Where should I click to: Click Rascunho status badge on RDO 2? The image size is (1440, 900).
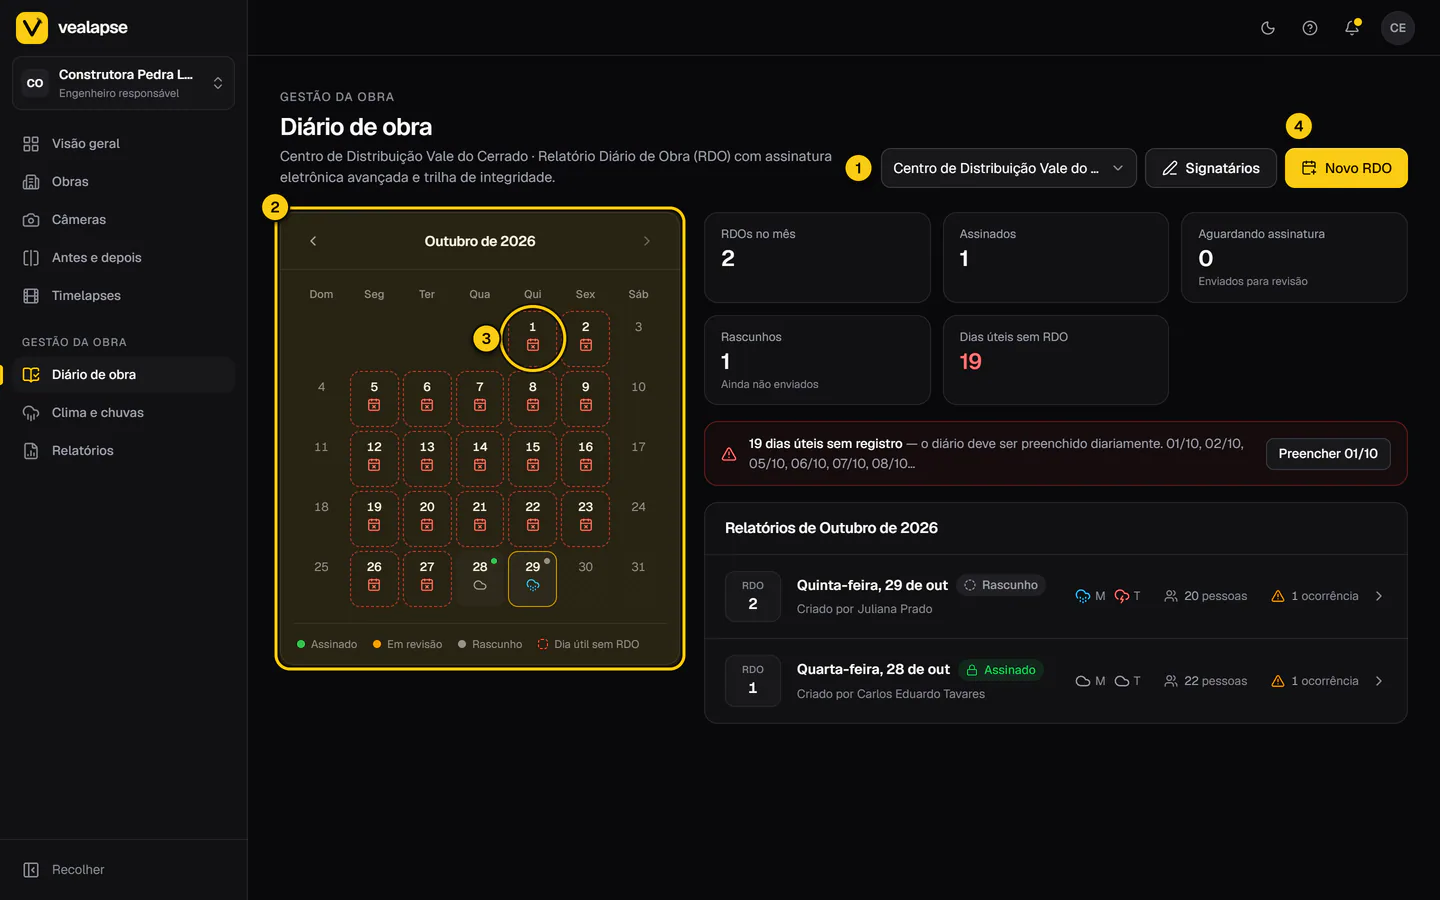click(x=1001, y=585)
